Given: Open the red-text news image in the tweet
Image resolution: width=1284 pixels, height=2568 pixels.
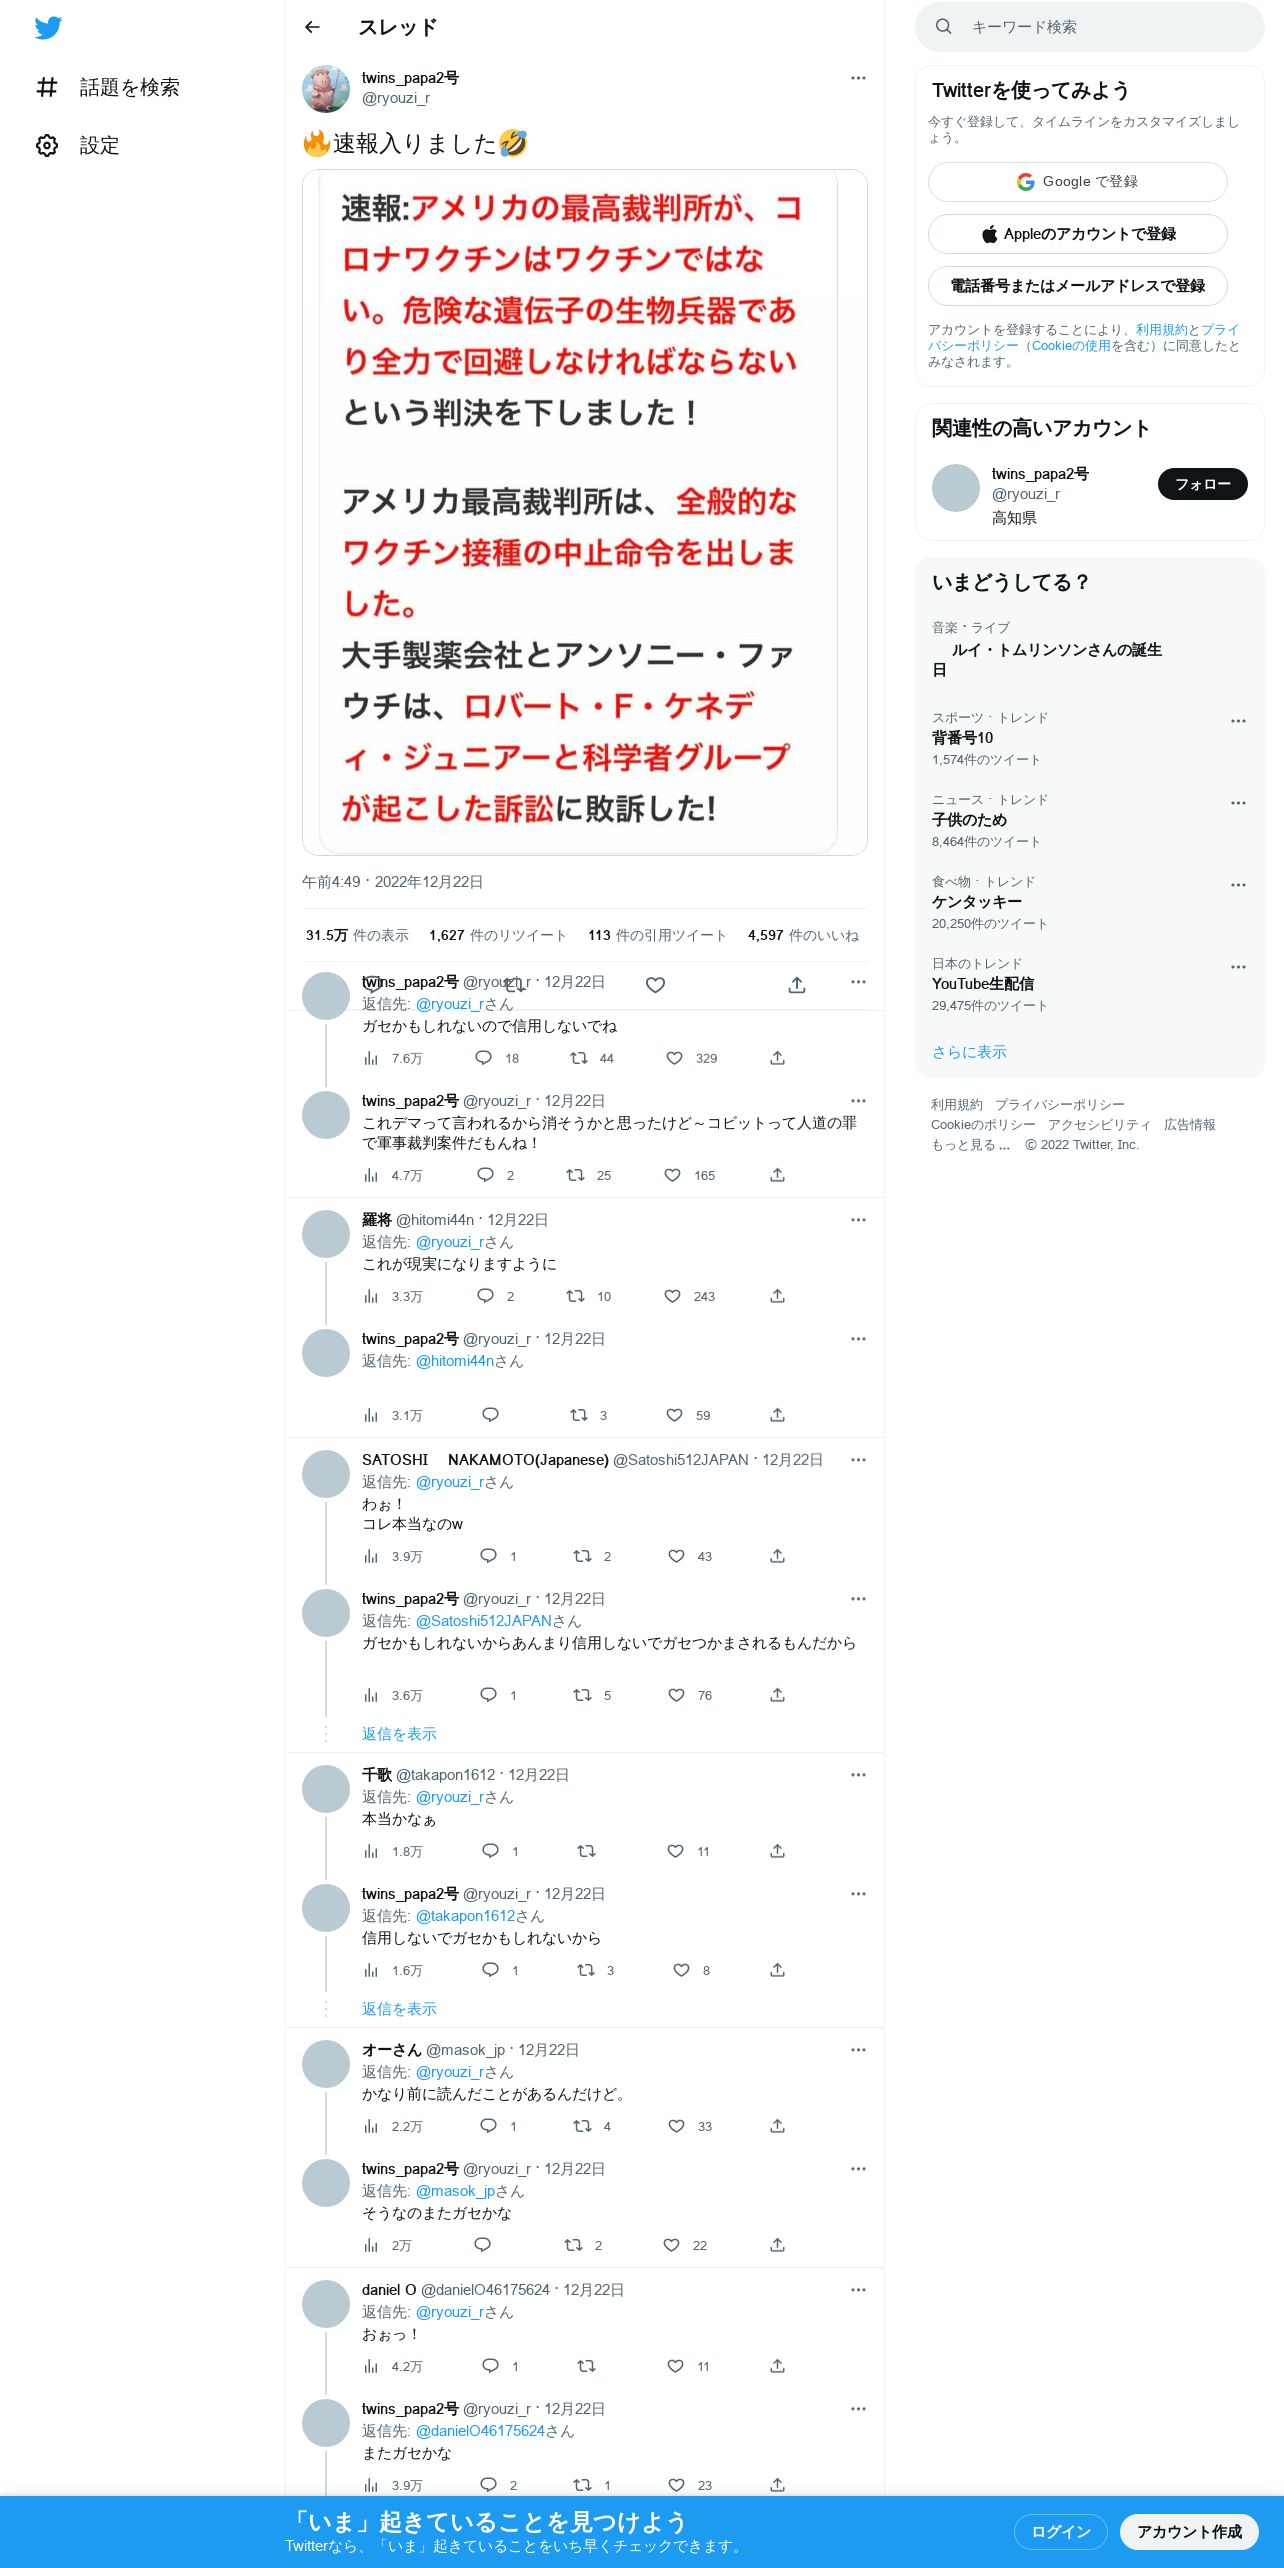Looking at the screenshot, I should 585,512.
